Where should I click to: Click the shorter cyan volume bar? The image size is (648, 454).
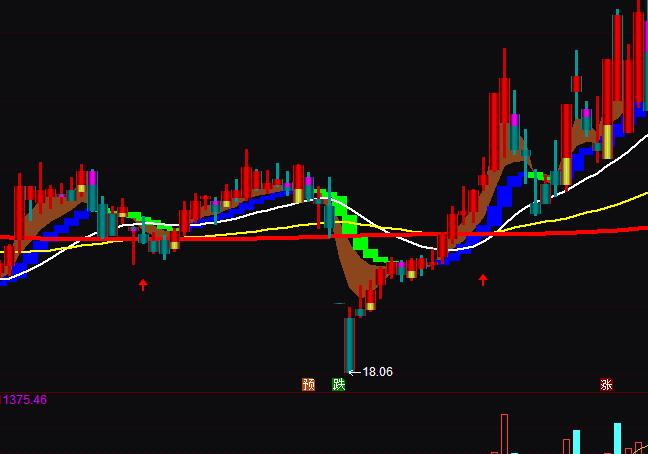tap(576, 442)
